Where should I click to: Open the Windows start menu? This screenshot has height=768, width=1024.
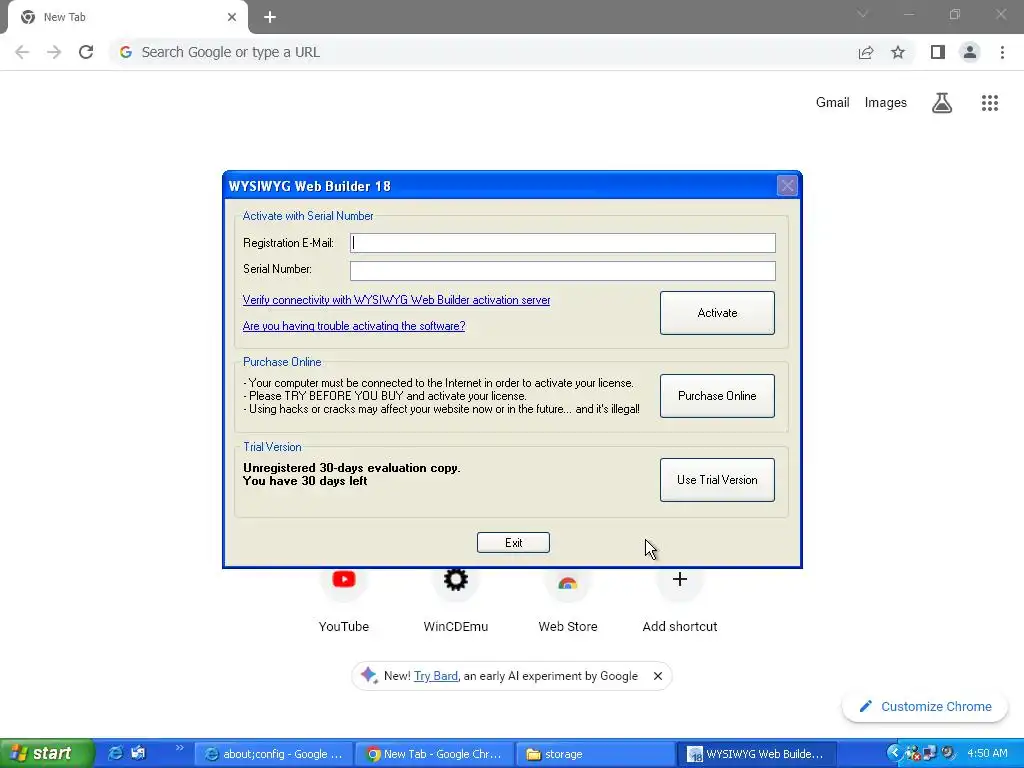pyautogui.click(x=46, y=754)
